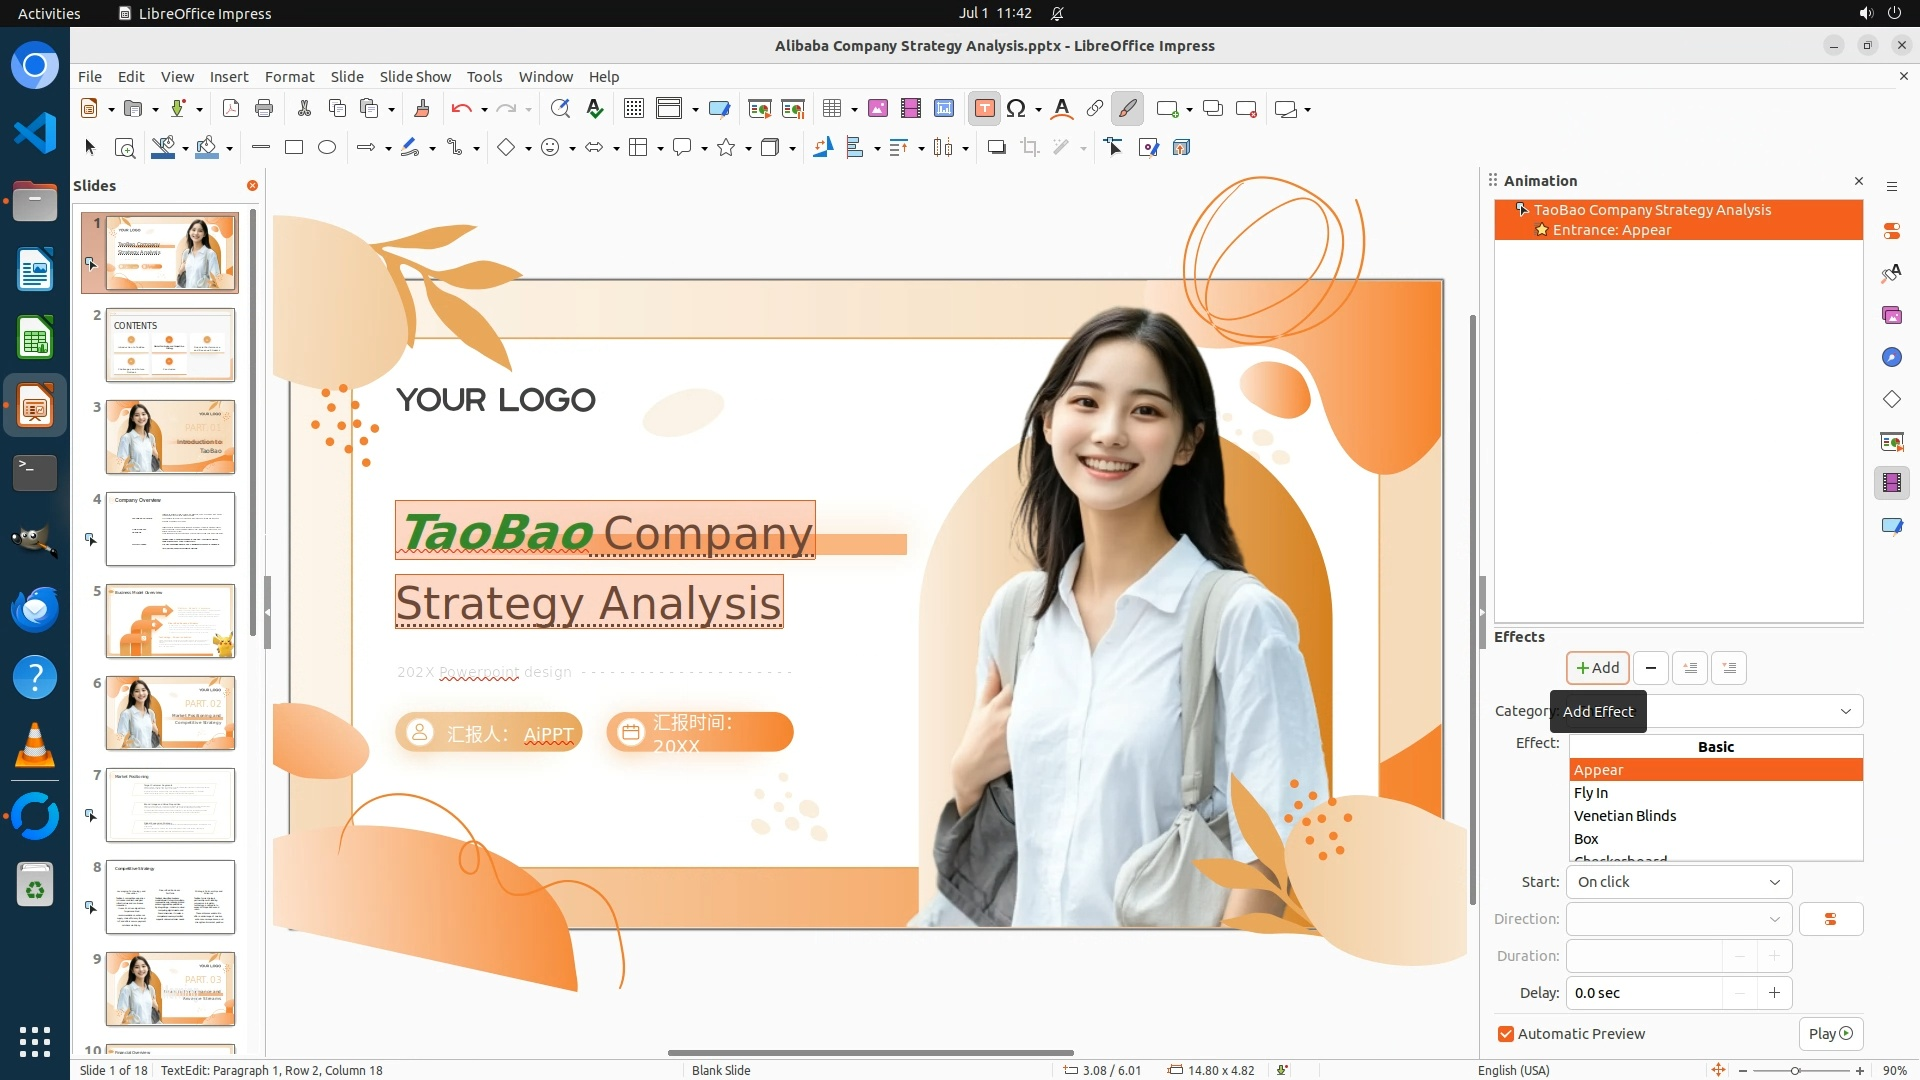Image resolution: width=1920 pixels, height=1080 pixels.
Task: Click the Add effect button
Action: [1597, 668]
